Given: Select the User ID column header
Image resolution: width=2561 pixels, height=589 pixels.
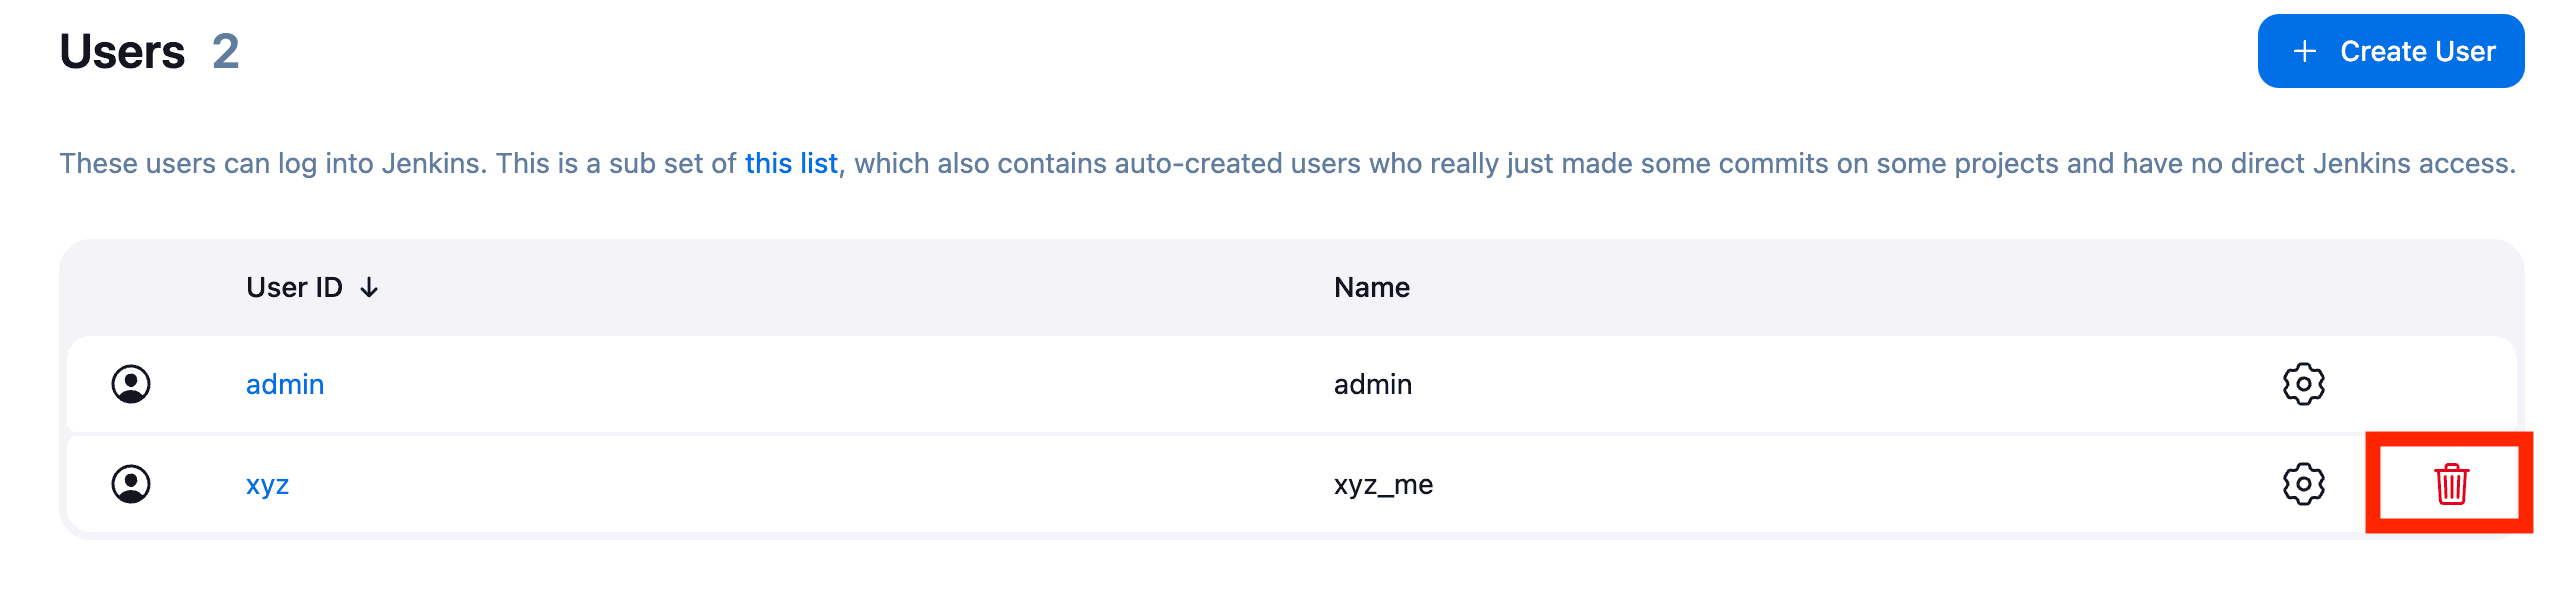Looking at the screenshot, I should (x=296, y=287).
